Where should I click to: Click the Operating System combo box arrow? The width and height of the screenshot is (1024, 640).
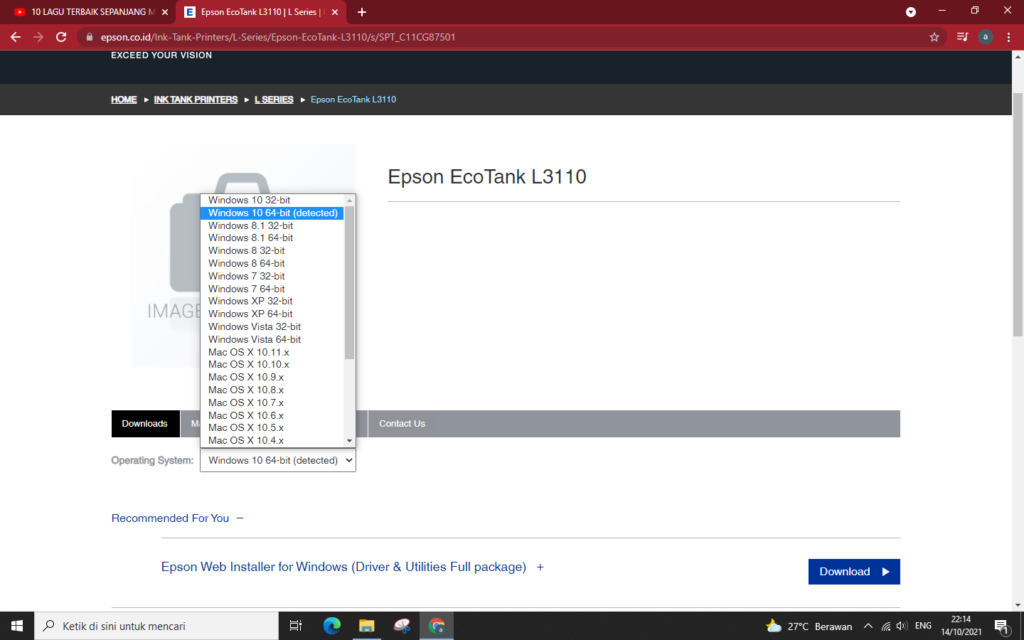tap(347, 460)
